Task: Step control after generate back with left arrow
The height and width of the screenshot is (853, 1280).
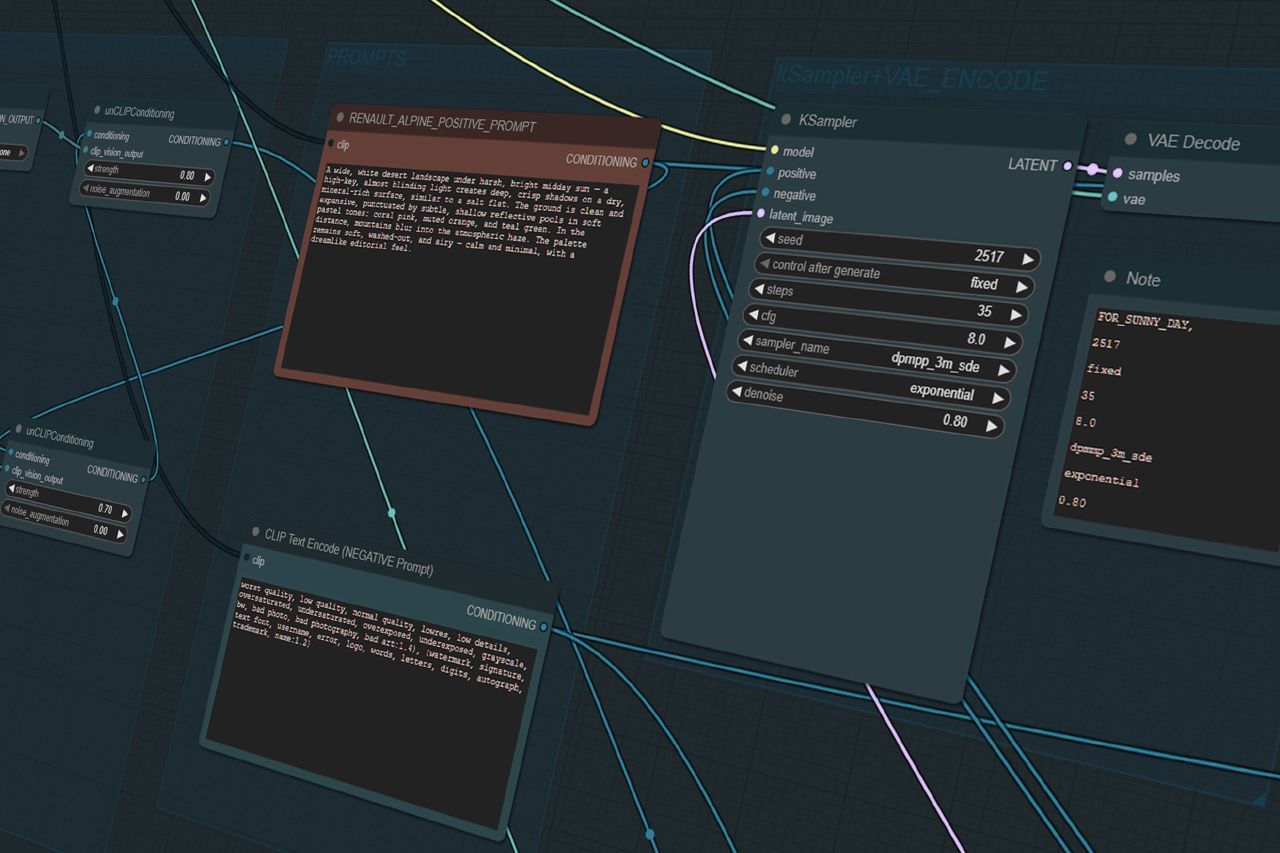Action: click(x=765, y=264)
